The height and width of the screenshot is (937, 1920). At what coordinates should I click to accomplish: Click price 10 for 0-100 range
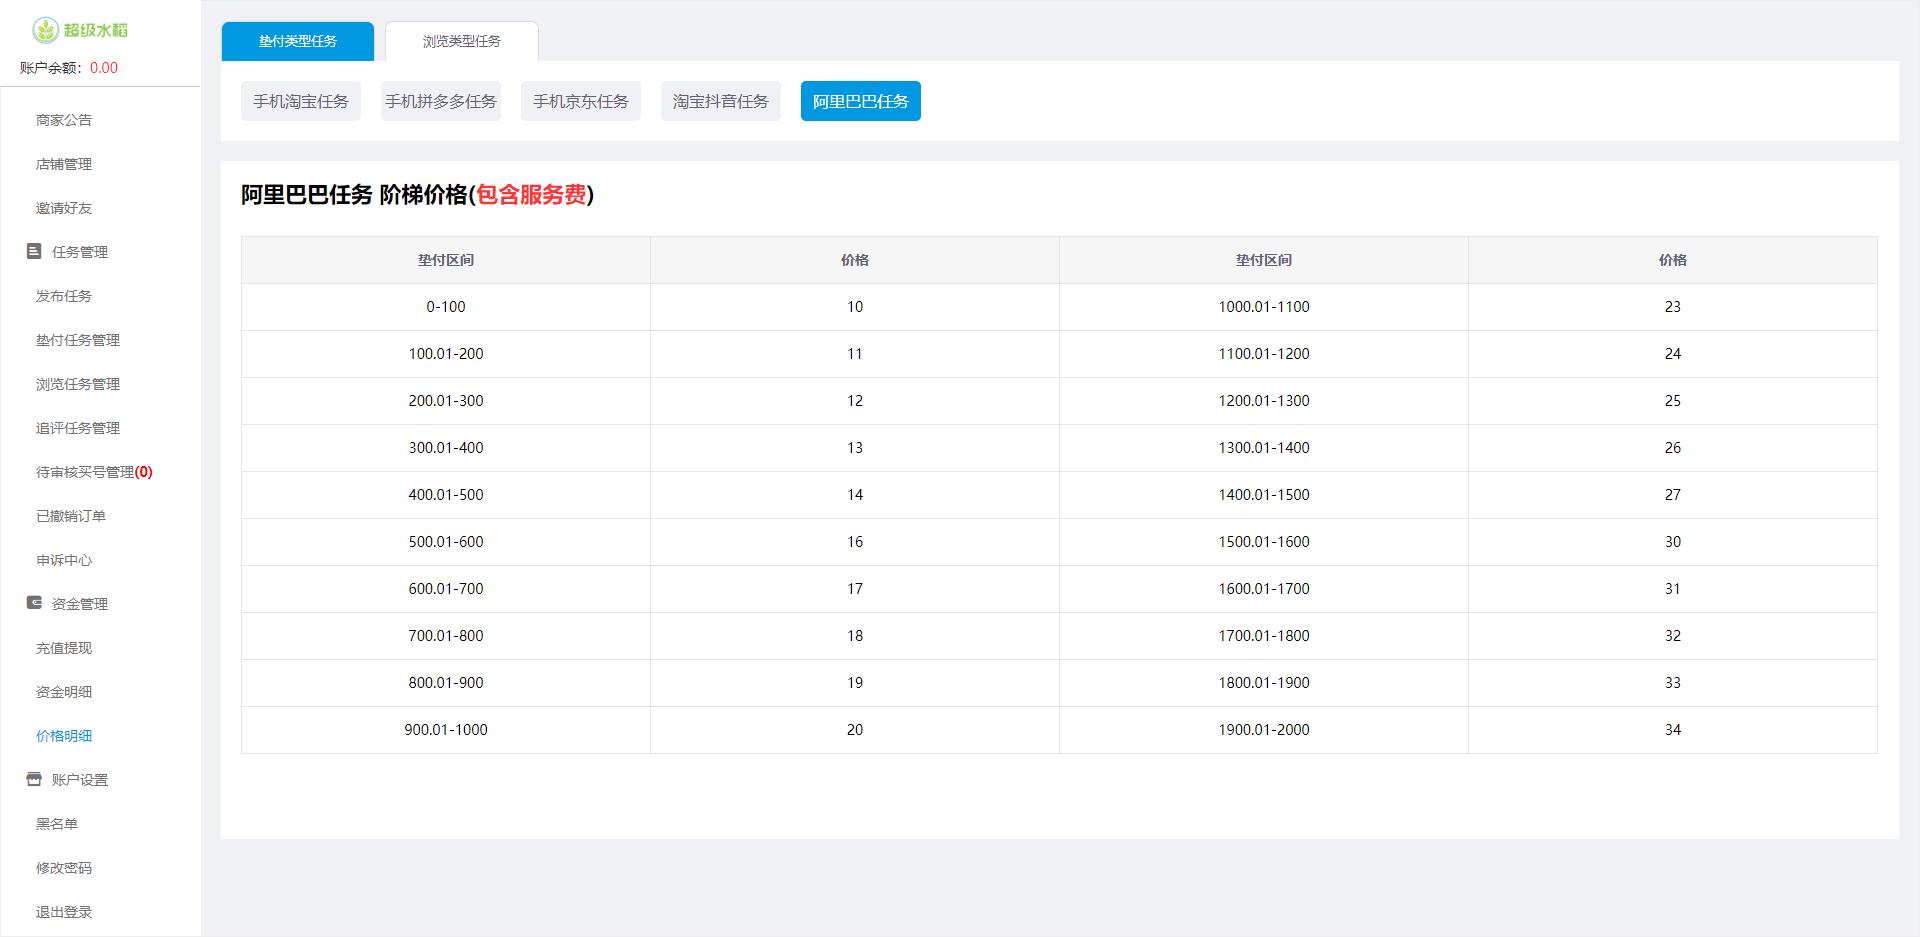(x=855, y=307)
